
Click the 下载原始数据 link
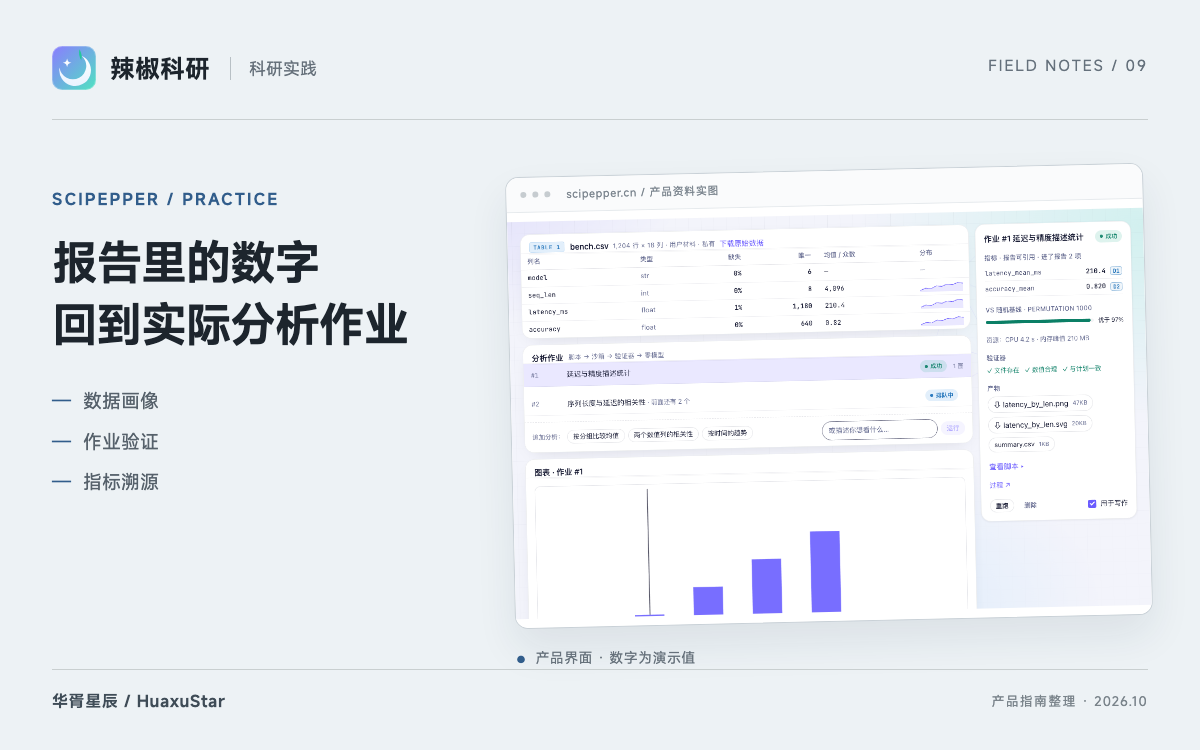pos(741,243)
